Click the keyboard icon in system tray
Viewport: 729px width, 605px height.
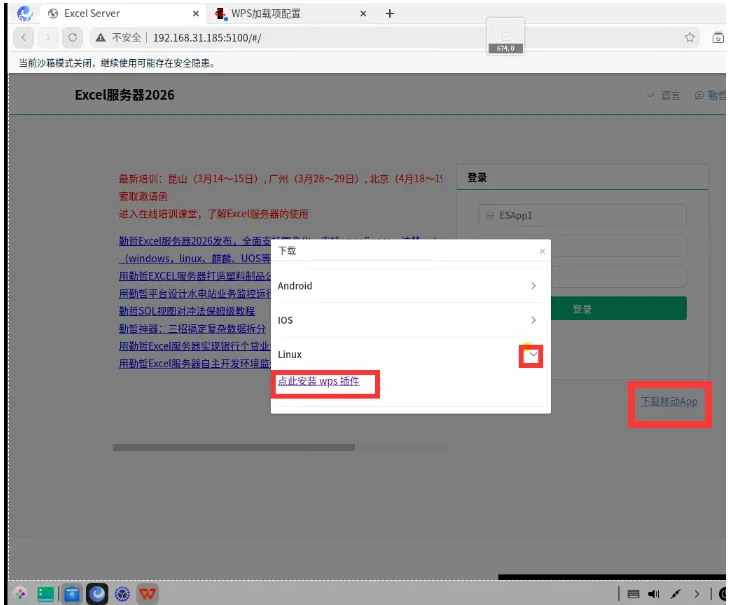(633, 594)
